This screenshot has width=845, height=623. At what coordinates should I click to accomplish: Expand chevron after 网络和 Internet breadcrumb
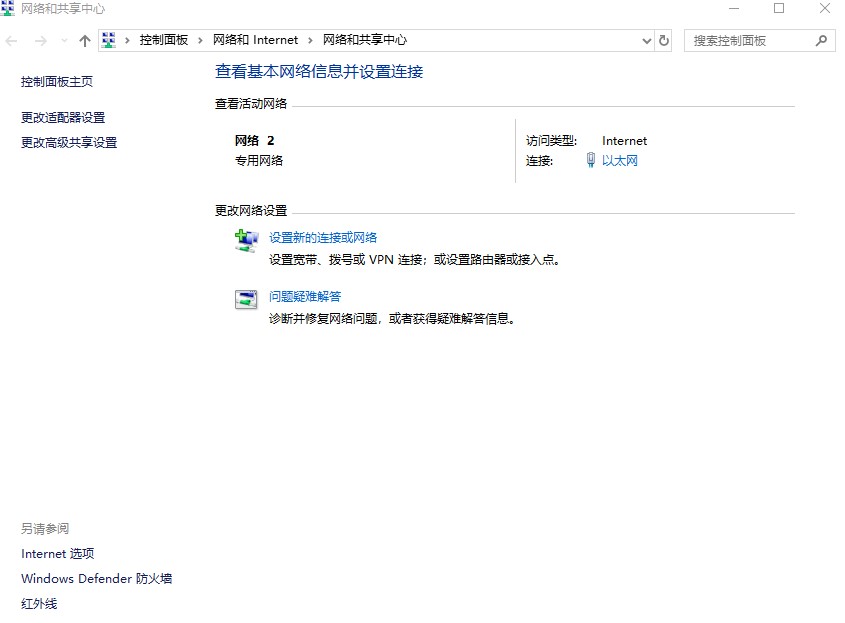310,40
